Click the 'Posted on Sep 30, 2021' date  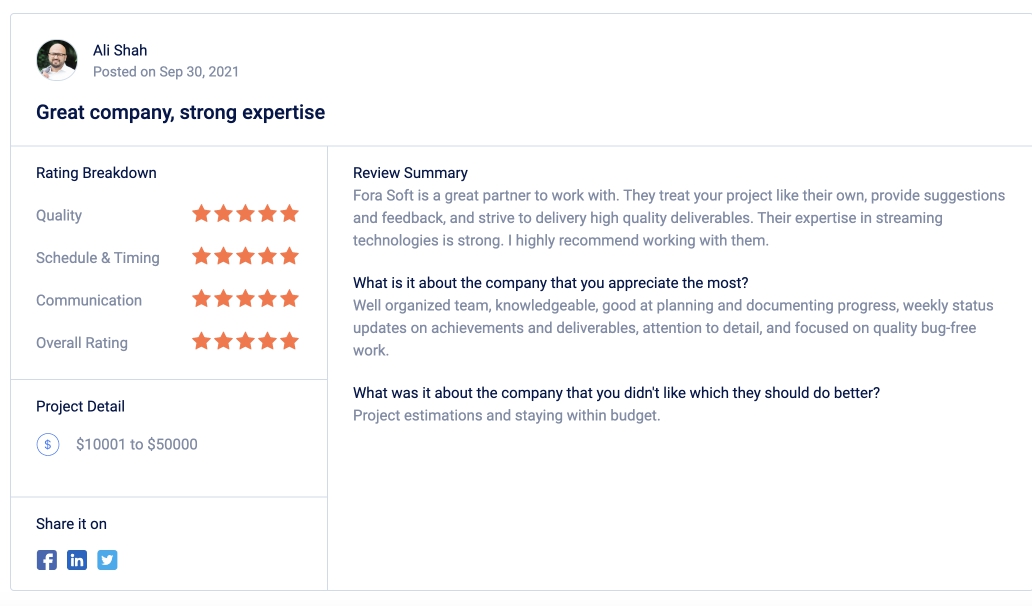166,72
